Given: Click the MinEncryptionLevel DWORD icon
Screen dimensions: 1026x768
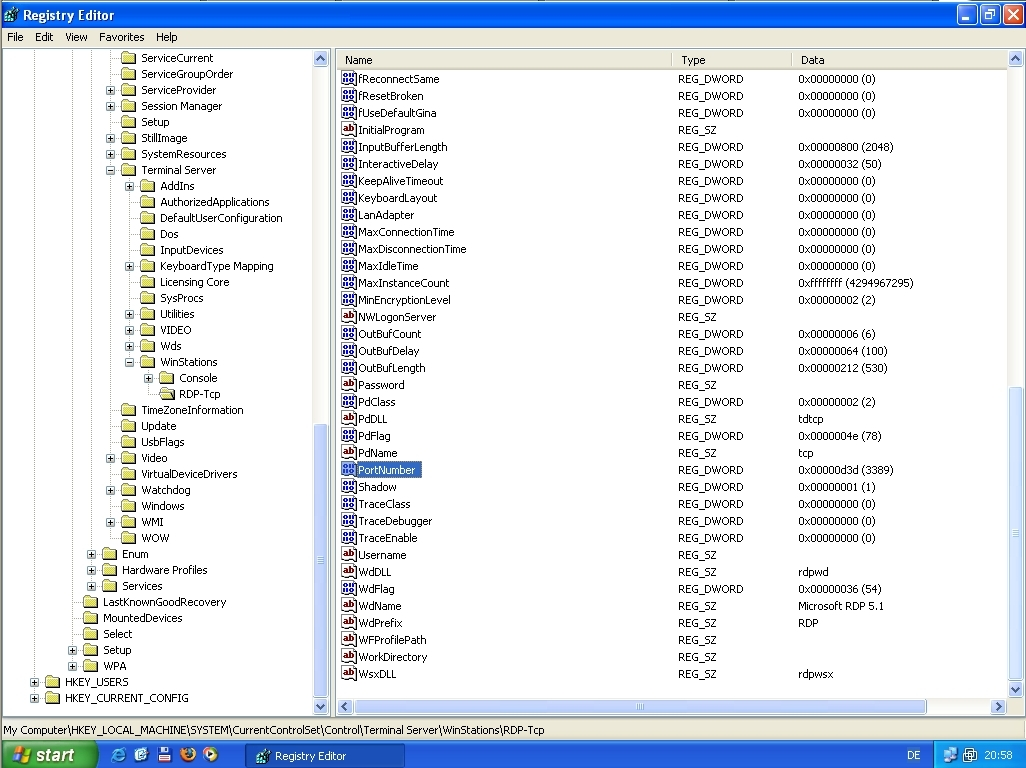Looking at the screenshot, I should (349, 300).
